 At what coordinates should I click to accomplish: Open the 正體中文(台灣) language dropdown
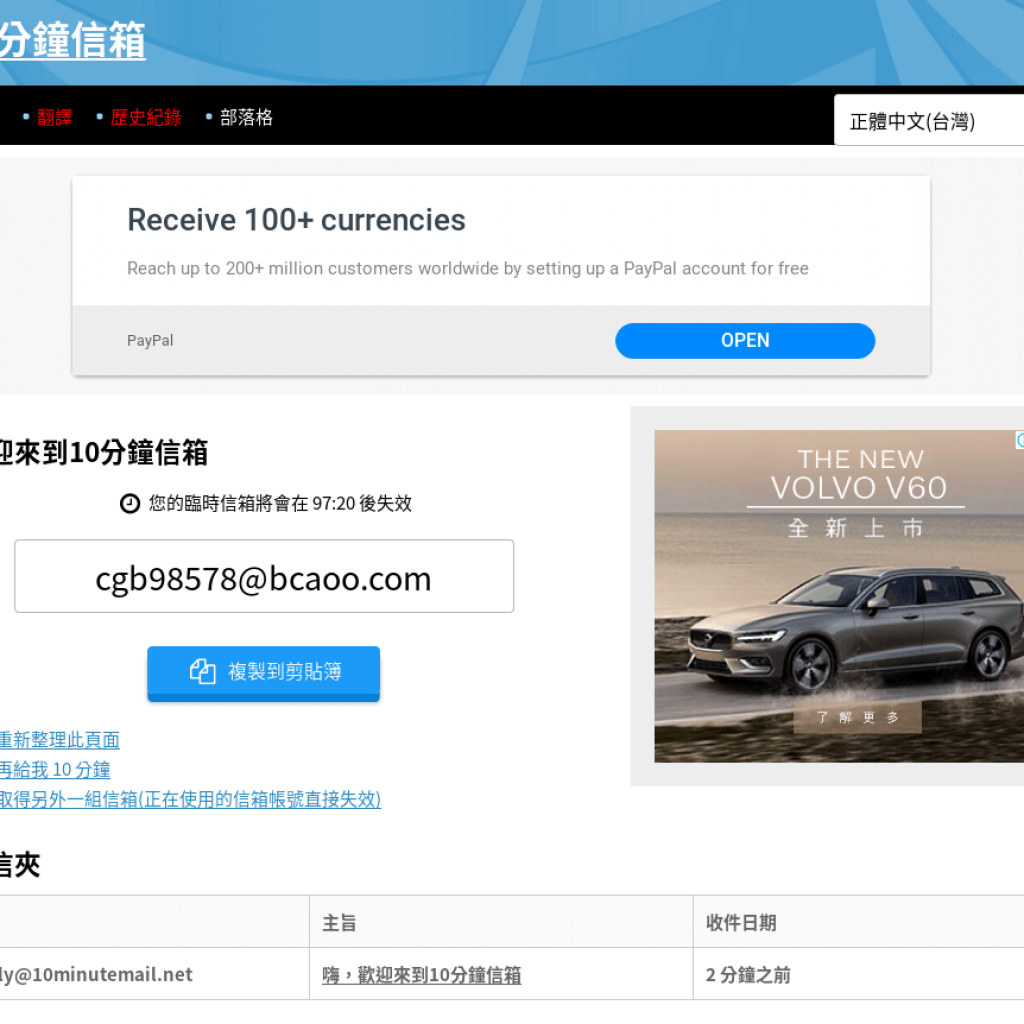928,119
